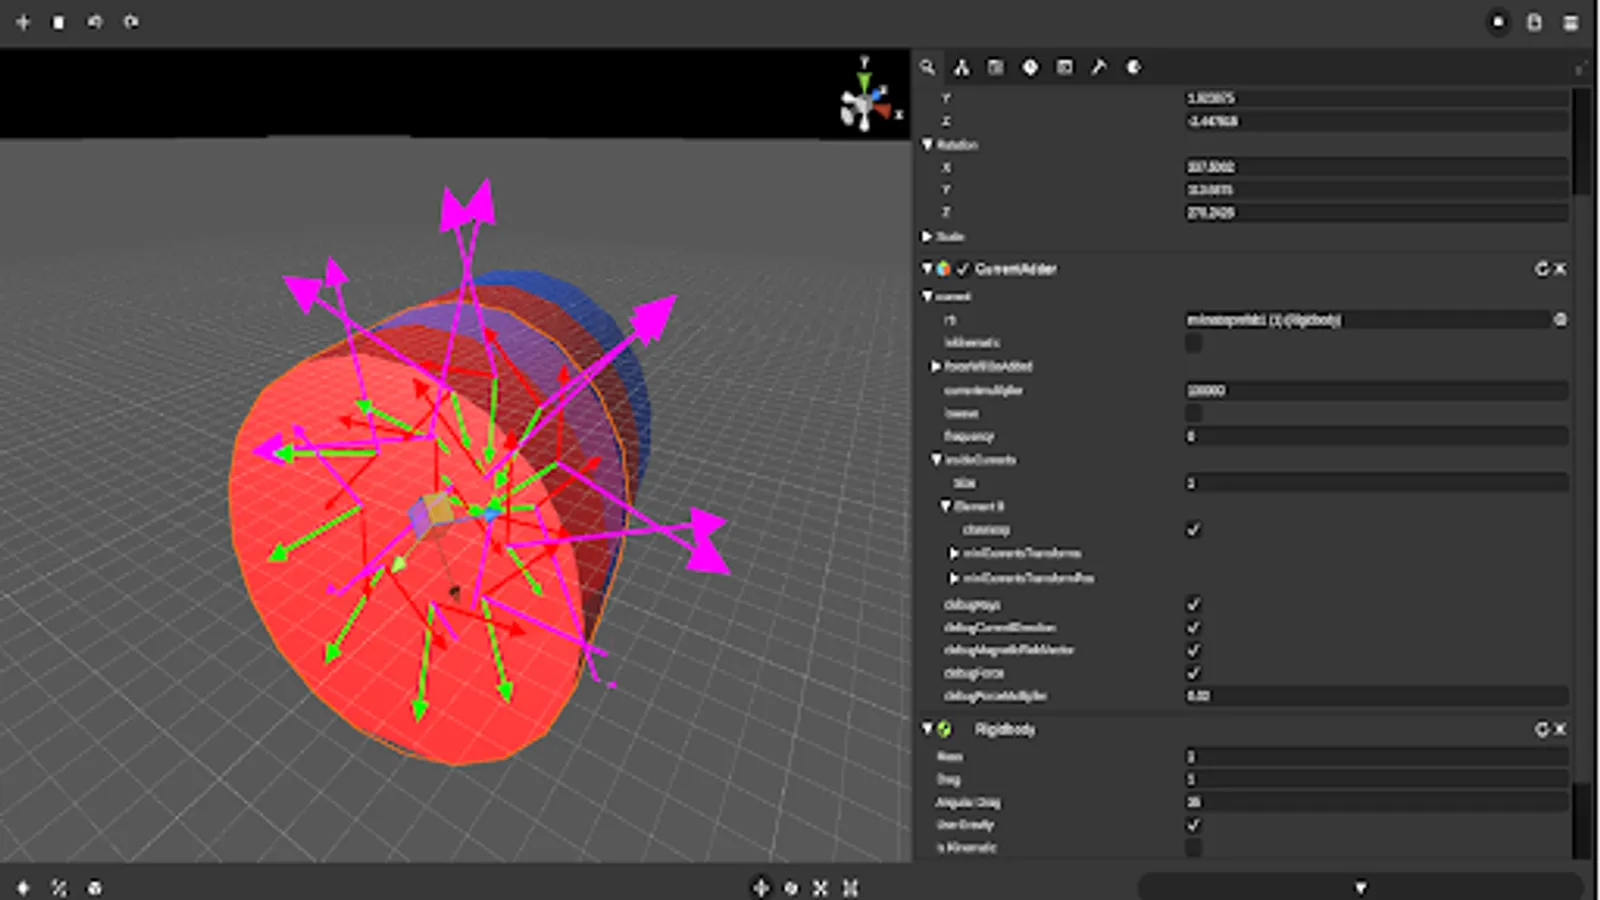Image resolution: width=1600 pixels, height=900 pixels.
Task: Click the percent-style icon in the bottom-left bar
Action: pos(59,887)
